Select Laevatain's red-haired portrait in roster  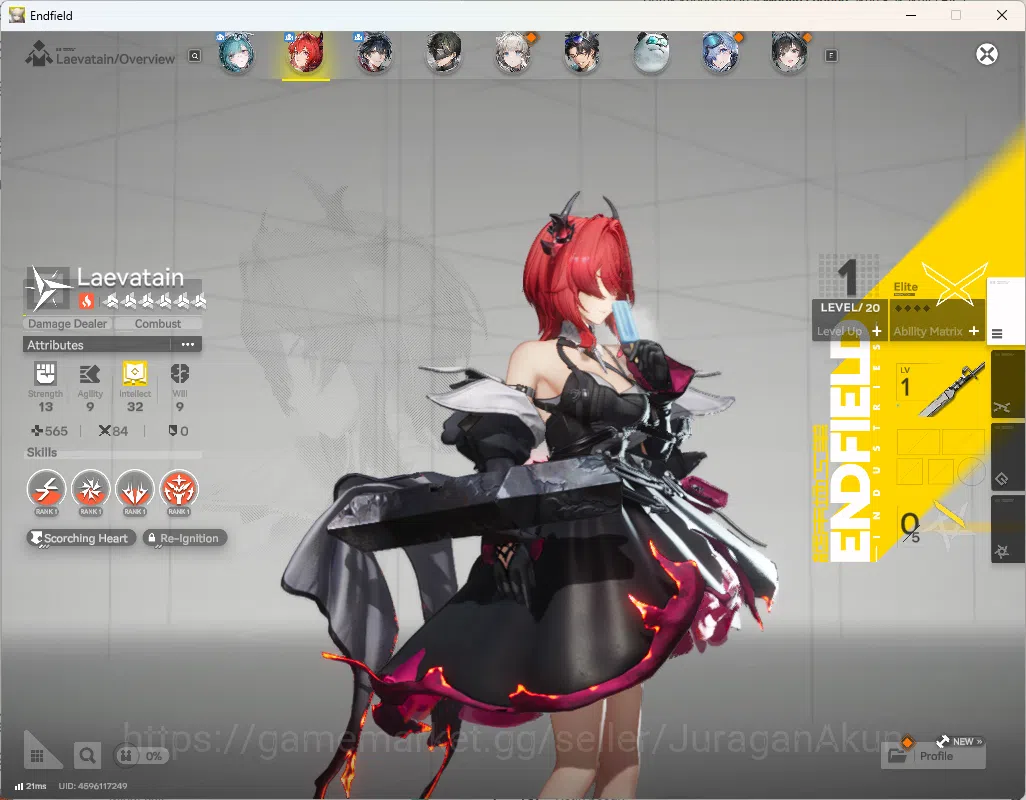point(306,54)
